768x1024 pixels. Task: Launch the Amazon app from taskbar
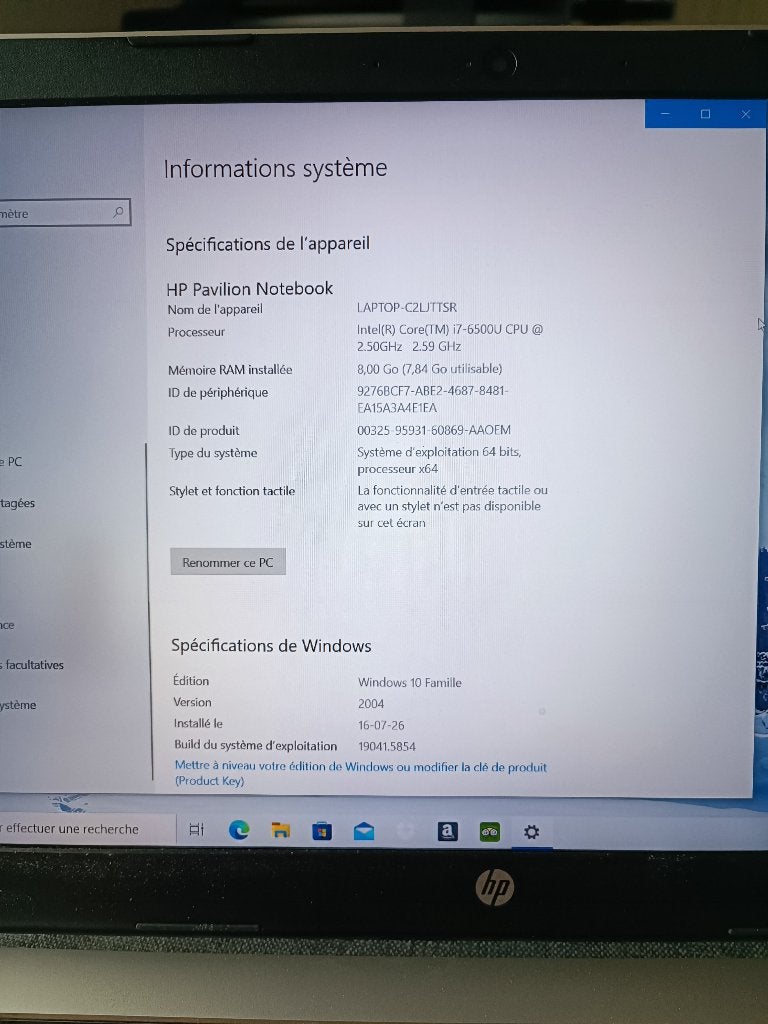coord(447,831)
